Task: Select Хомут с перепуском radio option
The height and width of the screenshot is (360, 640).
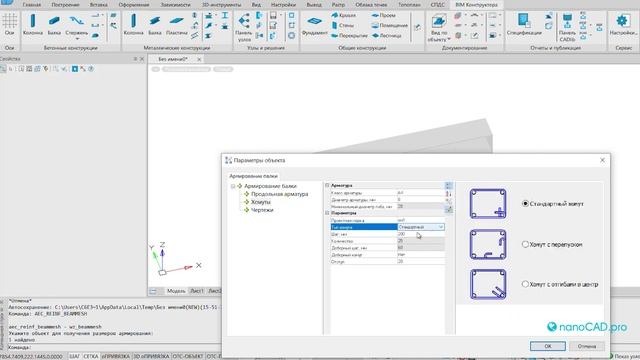Action: (x=525, y=244)
